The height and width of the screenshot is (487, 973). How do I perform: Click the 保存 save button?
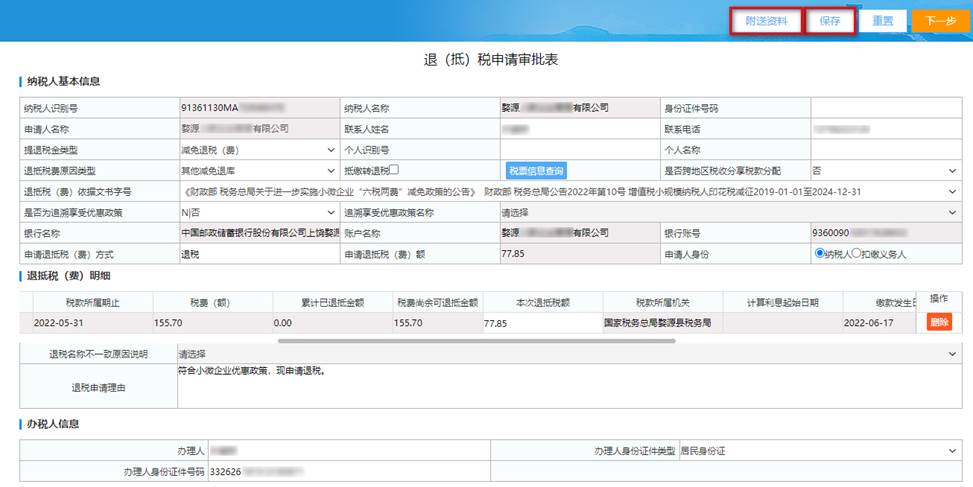(x=830, y=20)
